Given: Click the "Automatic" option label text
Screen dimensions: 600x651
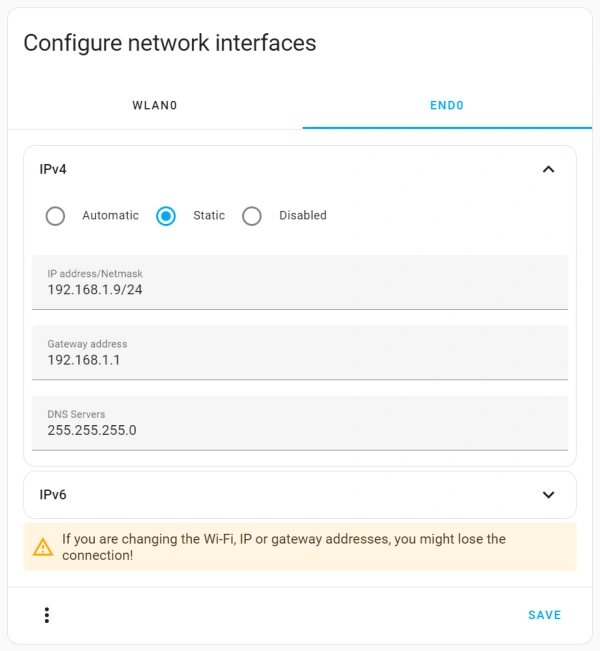Looking at the screenshot, I should pyautogui.click(x=110, y=216).
